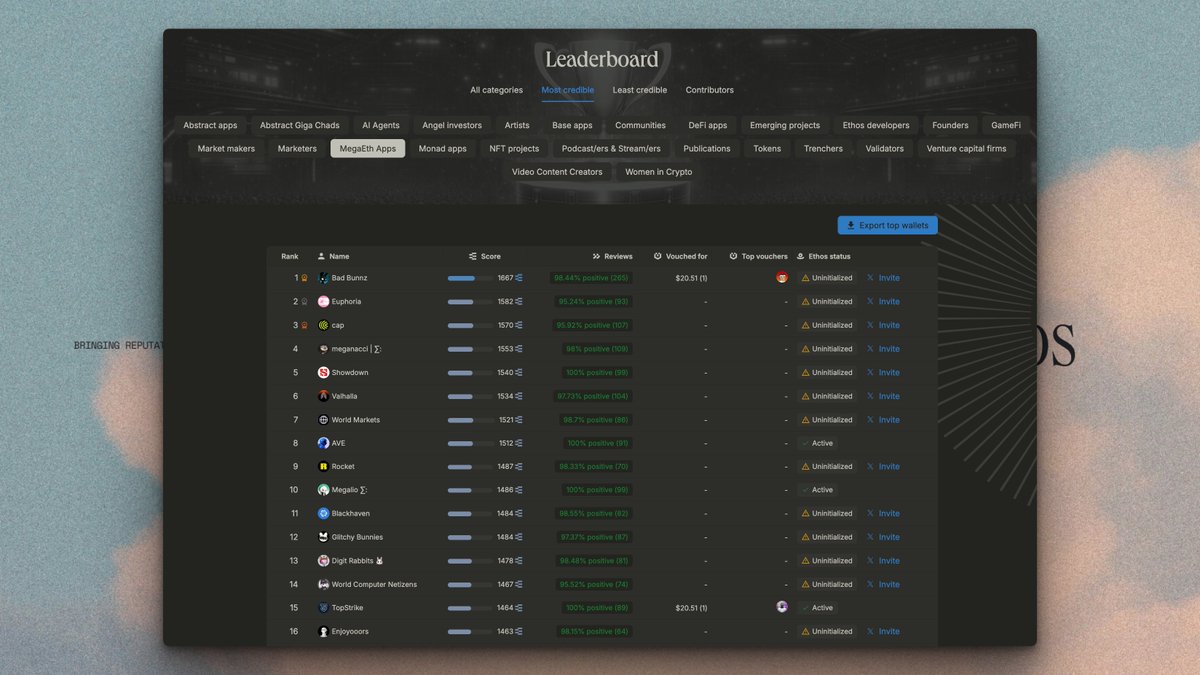Click AVE avatar icon
1200x675 pixels.
coord(323,443)
